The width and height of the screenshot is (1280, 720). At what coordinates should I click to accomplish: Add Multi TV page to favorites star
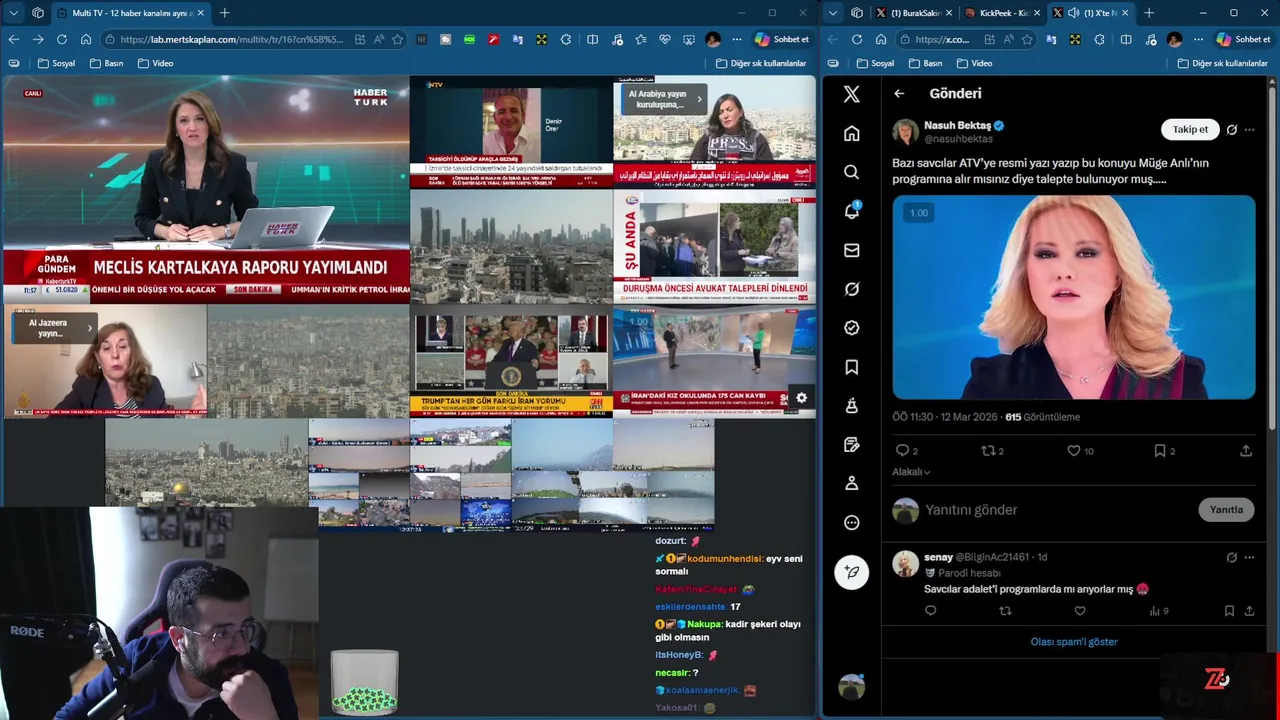tap(397, 39)
